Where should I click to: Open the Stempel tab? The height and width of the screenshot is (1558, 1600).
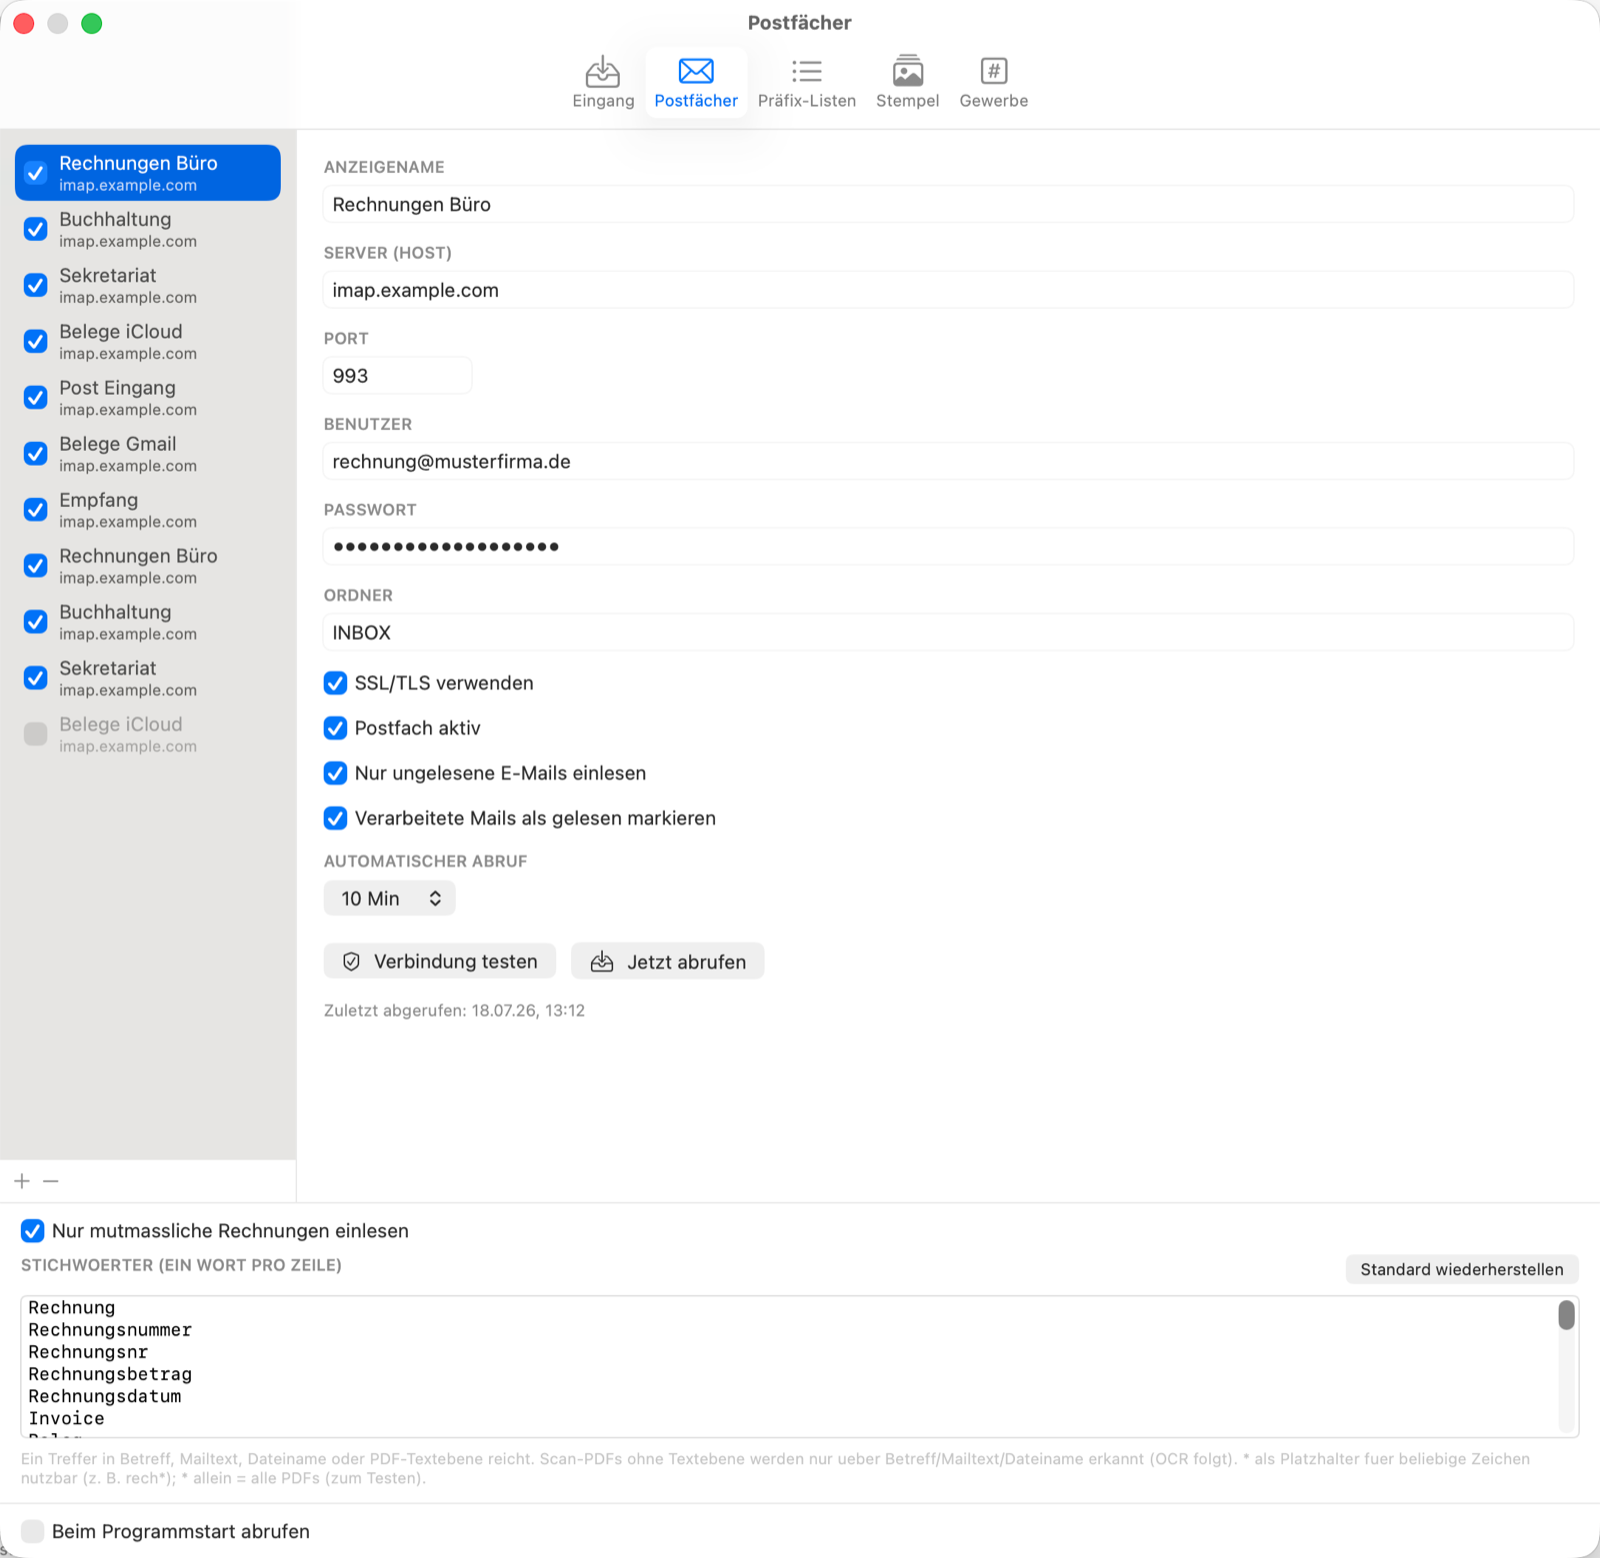coord(907,82)
